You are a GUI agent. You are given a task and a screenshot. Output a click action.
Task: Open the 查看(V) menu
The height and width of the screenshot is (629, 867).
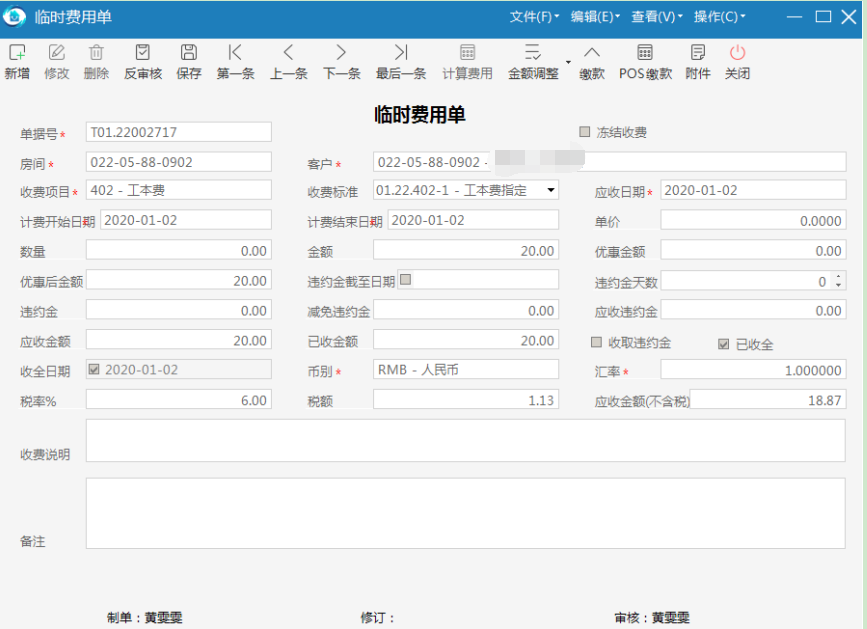coord(657,17)
